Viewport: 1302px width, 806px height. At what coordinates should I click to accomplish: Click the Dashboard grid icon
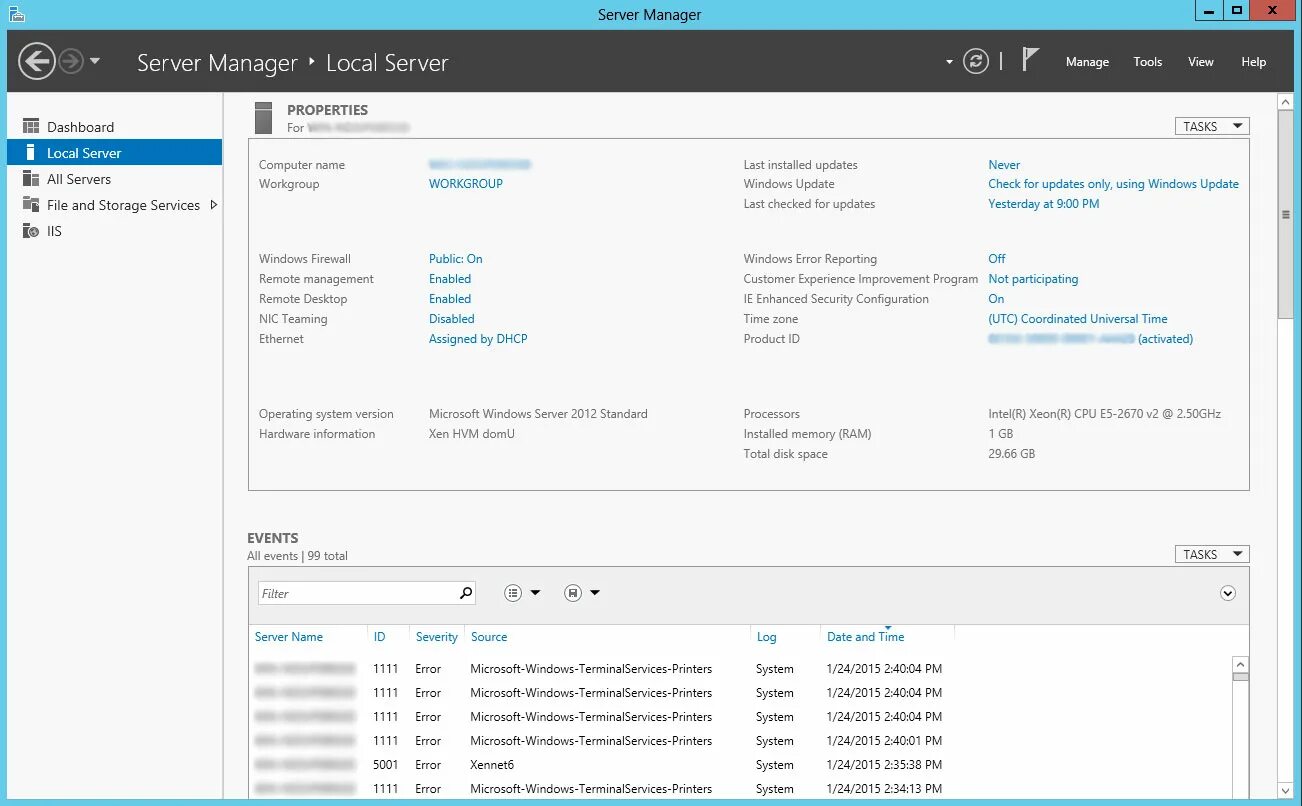(31, 127)
